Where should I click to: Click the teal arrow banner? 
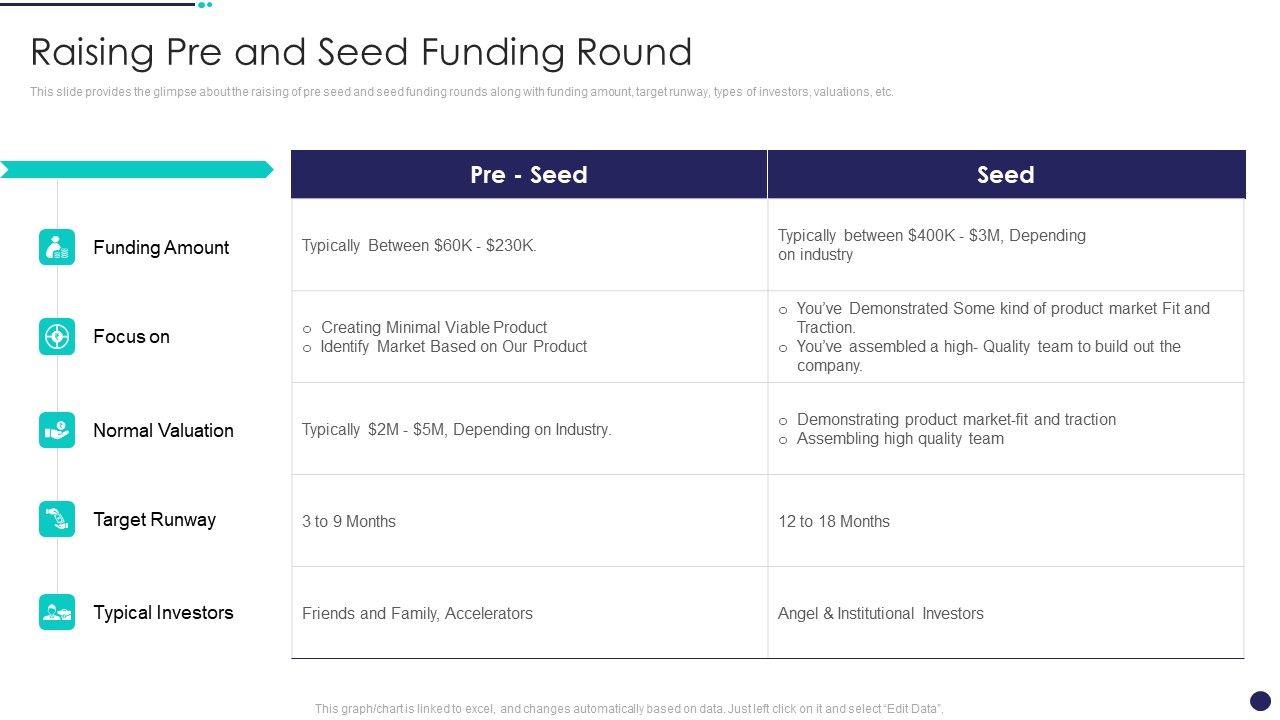[x=136, y=170]
